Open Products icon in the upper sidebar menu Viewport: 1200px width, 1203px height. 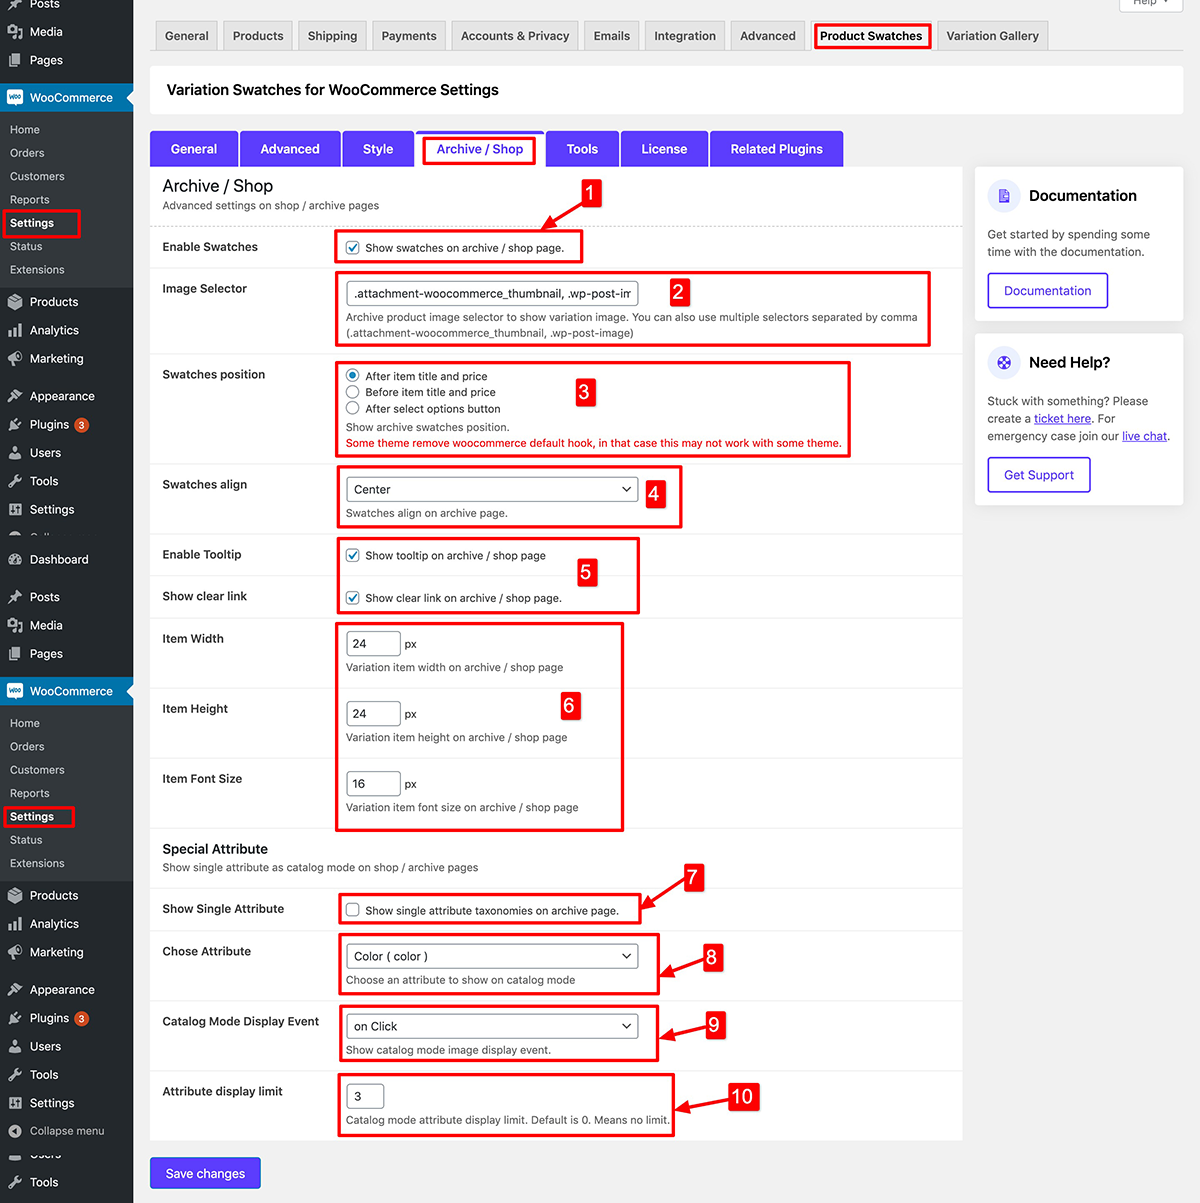click(x=15, y=302)
